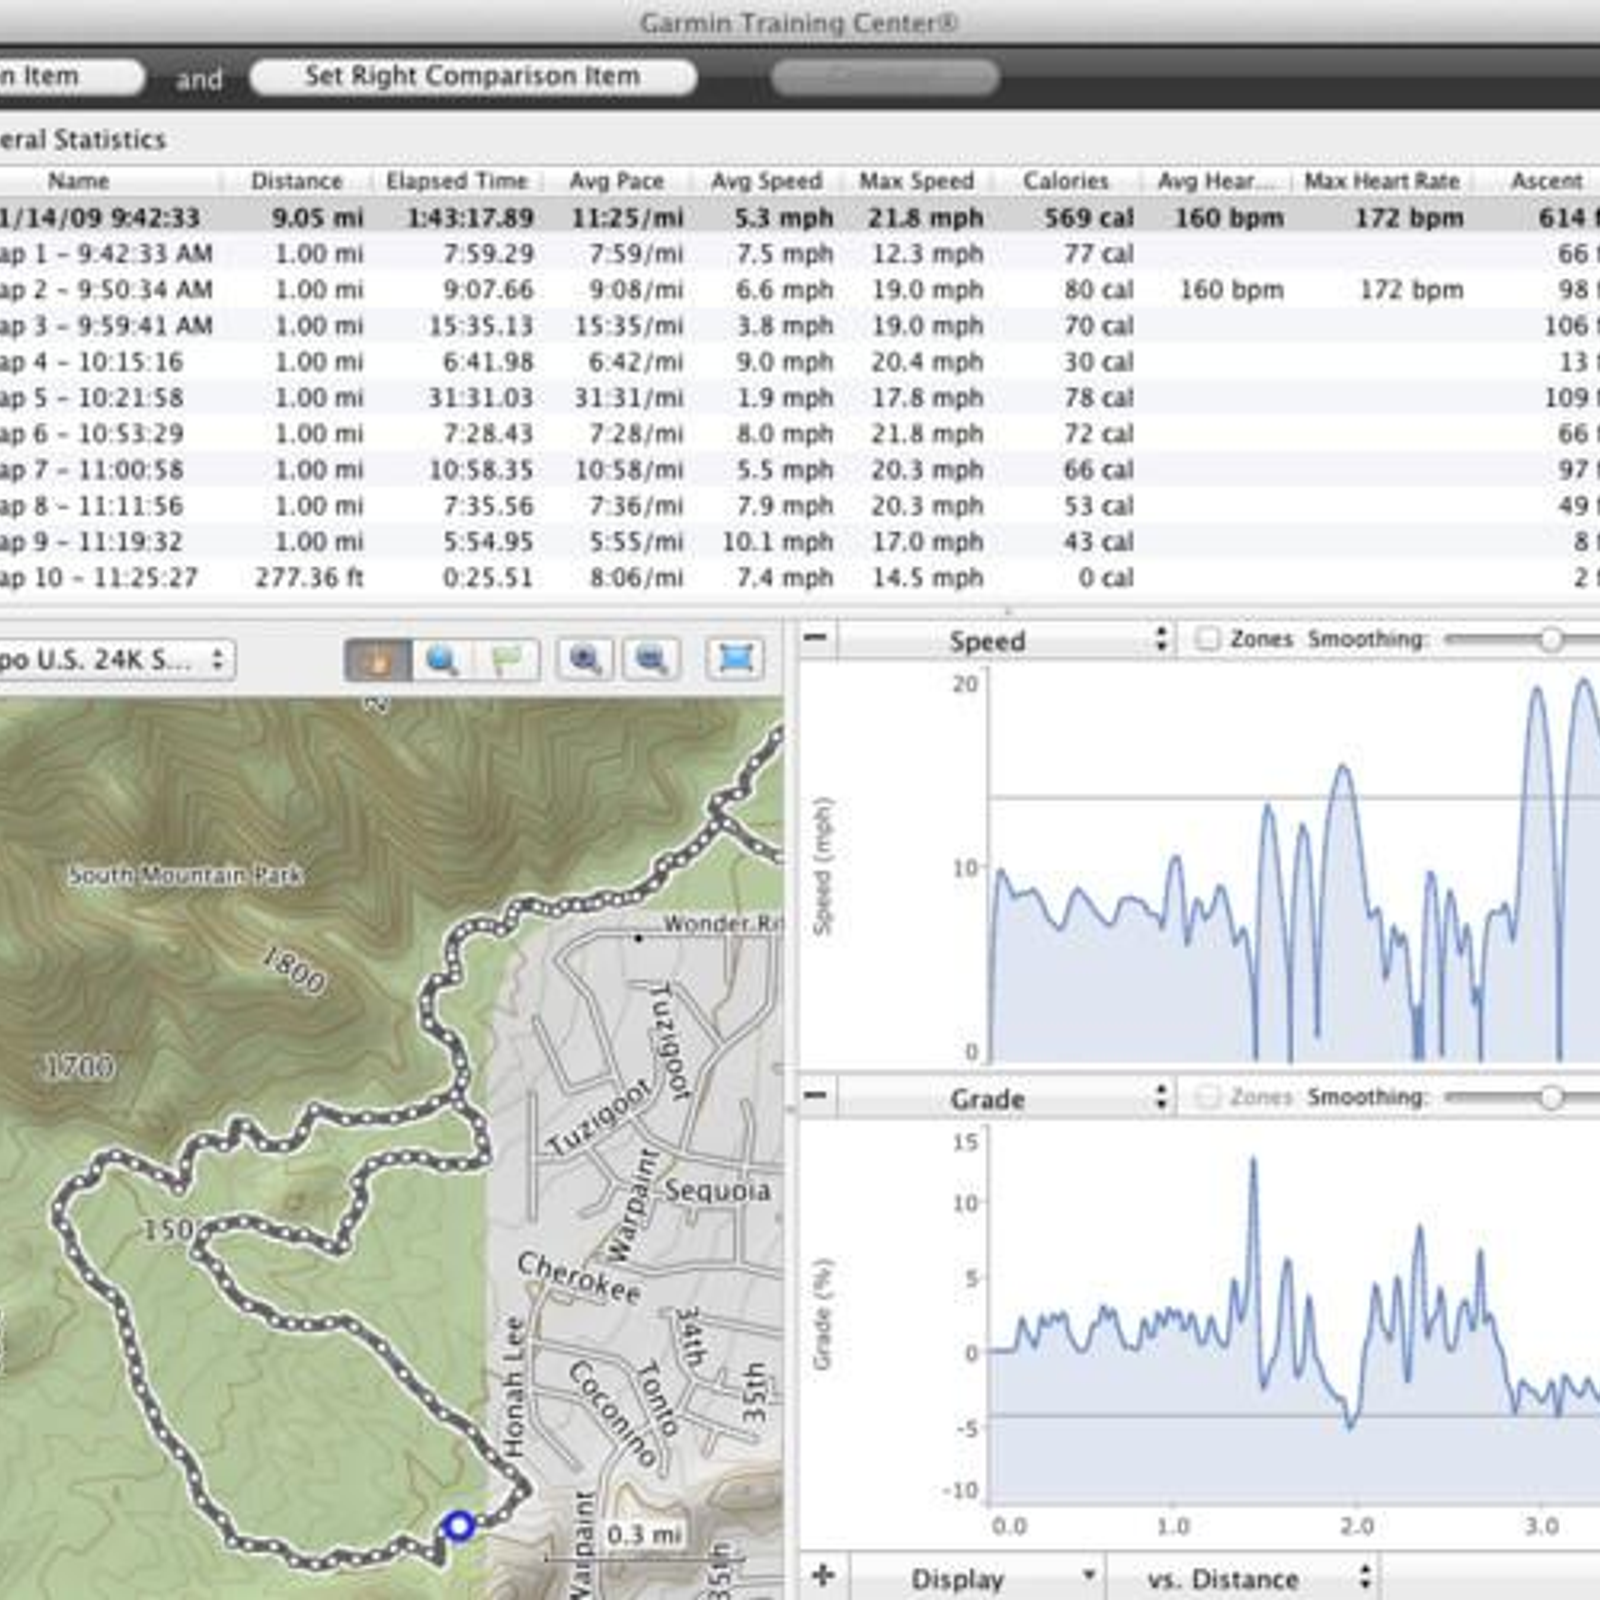Select Lap 7 - 11:00:58 row

(800, 469)
